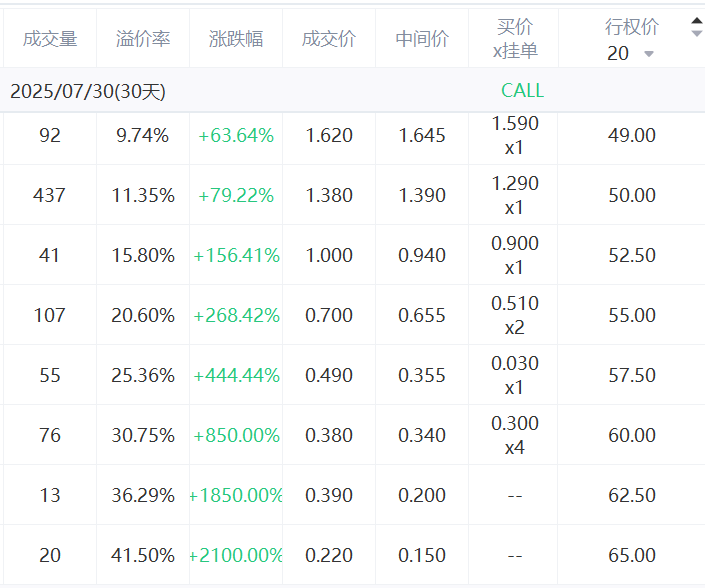Click the 1.590 x1 bid price cell
Image resolution: width=705 pixels, height=588 pixels.
[514, 136]
